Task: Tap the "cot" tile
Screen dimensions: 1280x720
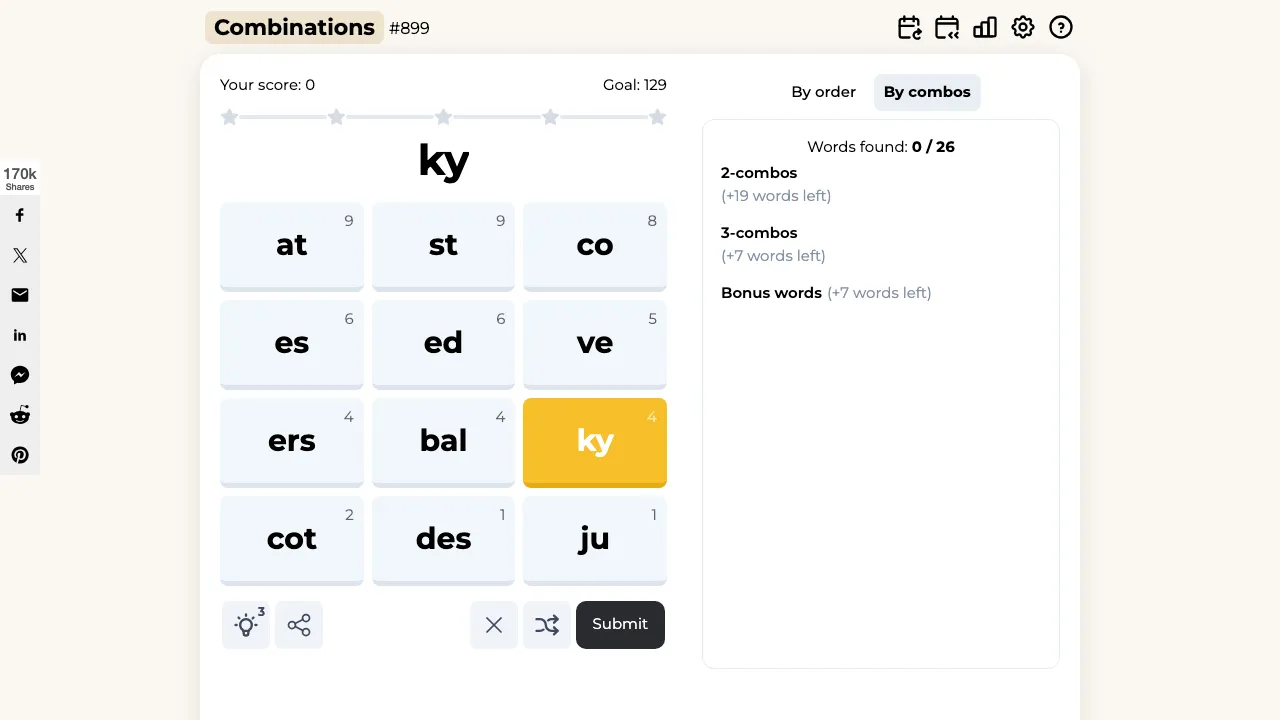Action: point(292,540)
